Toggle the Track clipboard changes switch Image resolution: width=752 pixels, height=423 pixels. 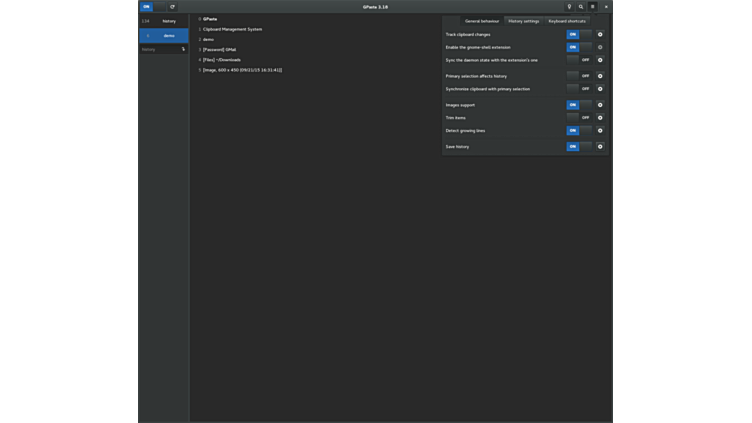tap(578, 34)
